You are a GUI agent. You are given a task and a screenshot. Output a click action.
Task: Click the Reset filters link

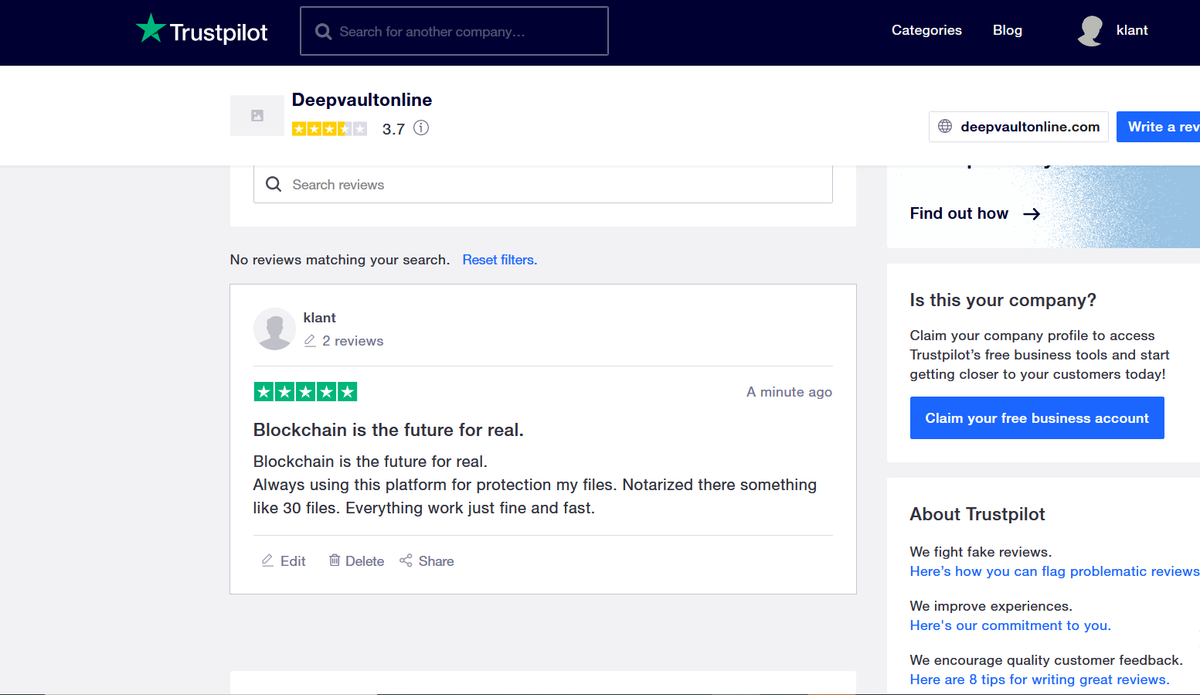[500, 260]
